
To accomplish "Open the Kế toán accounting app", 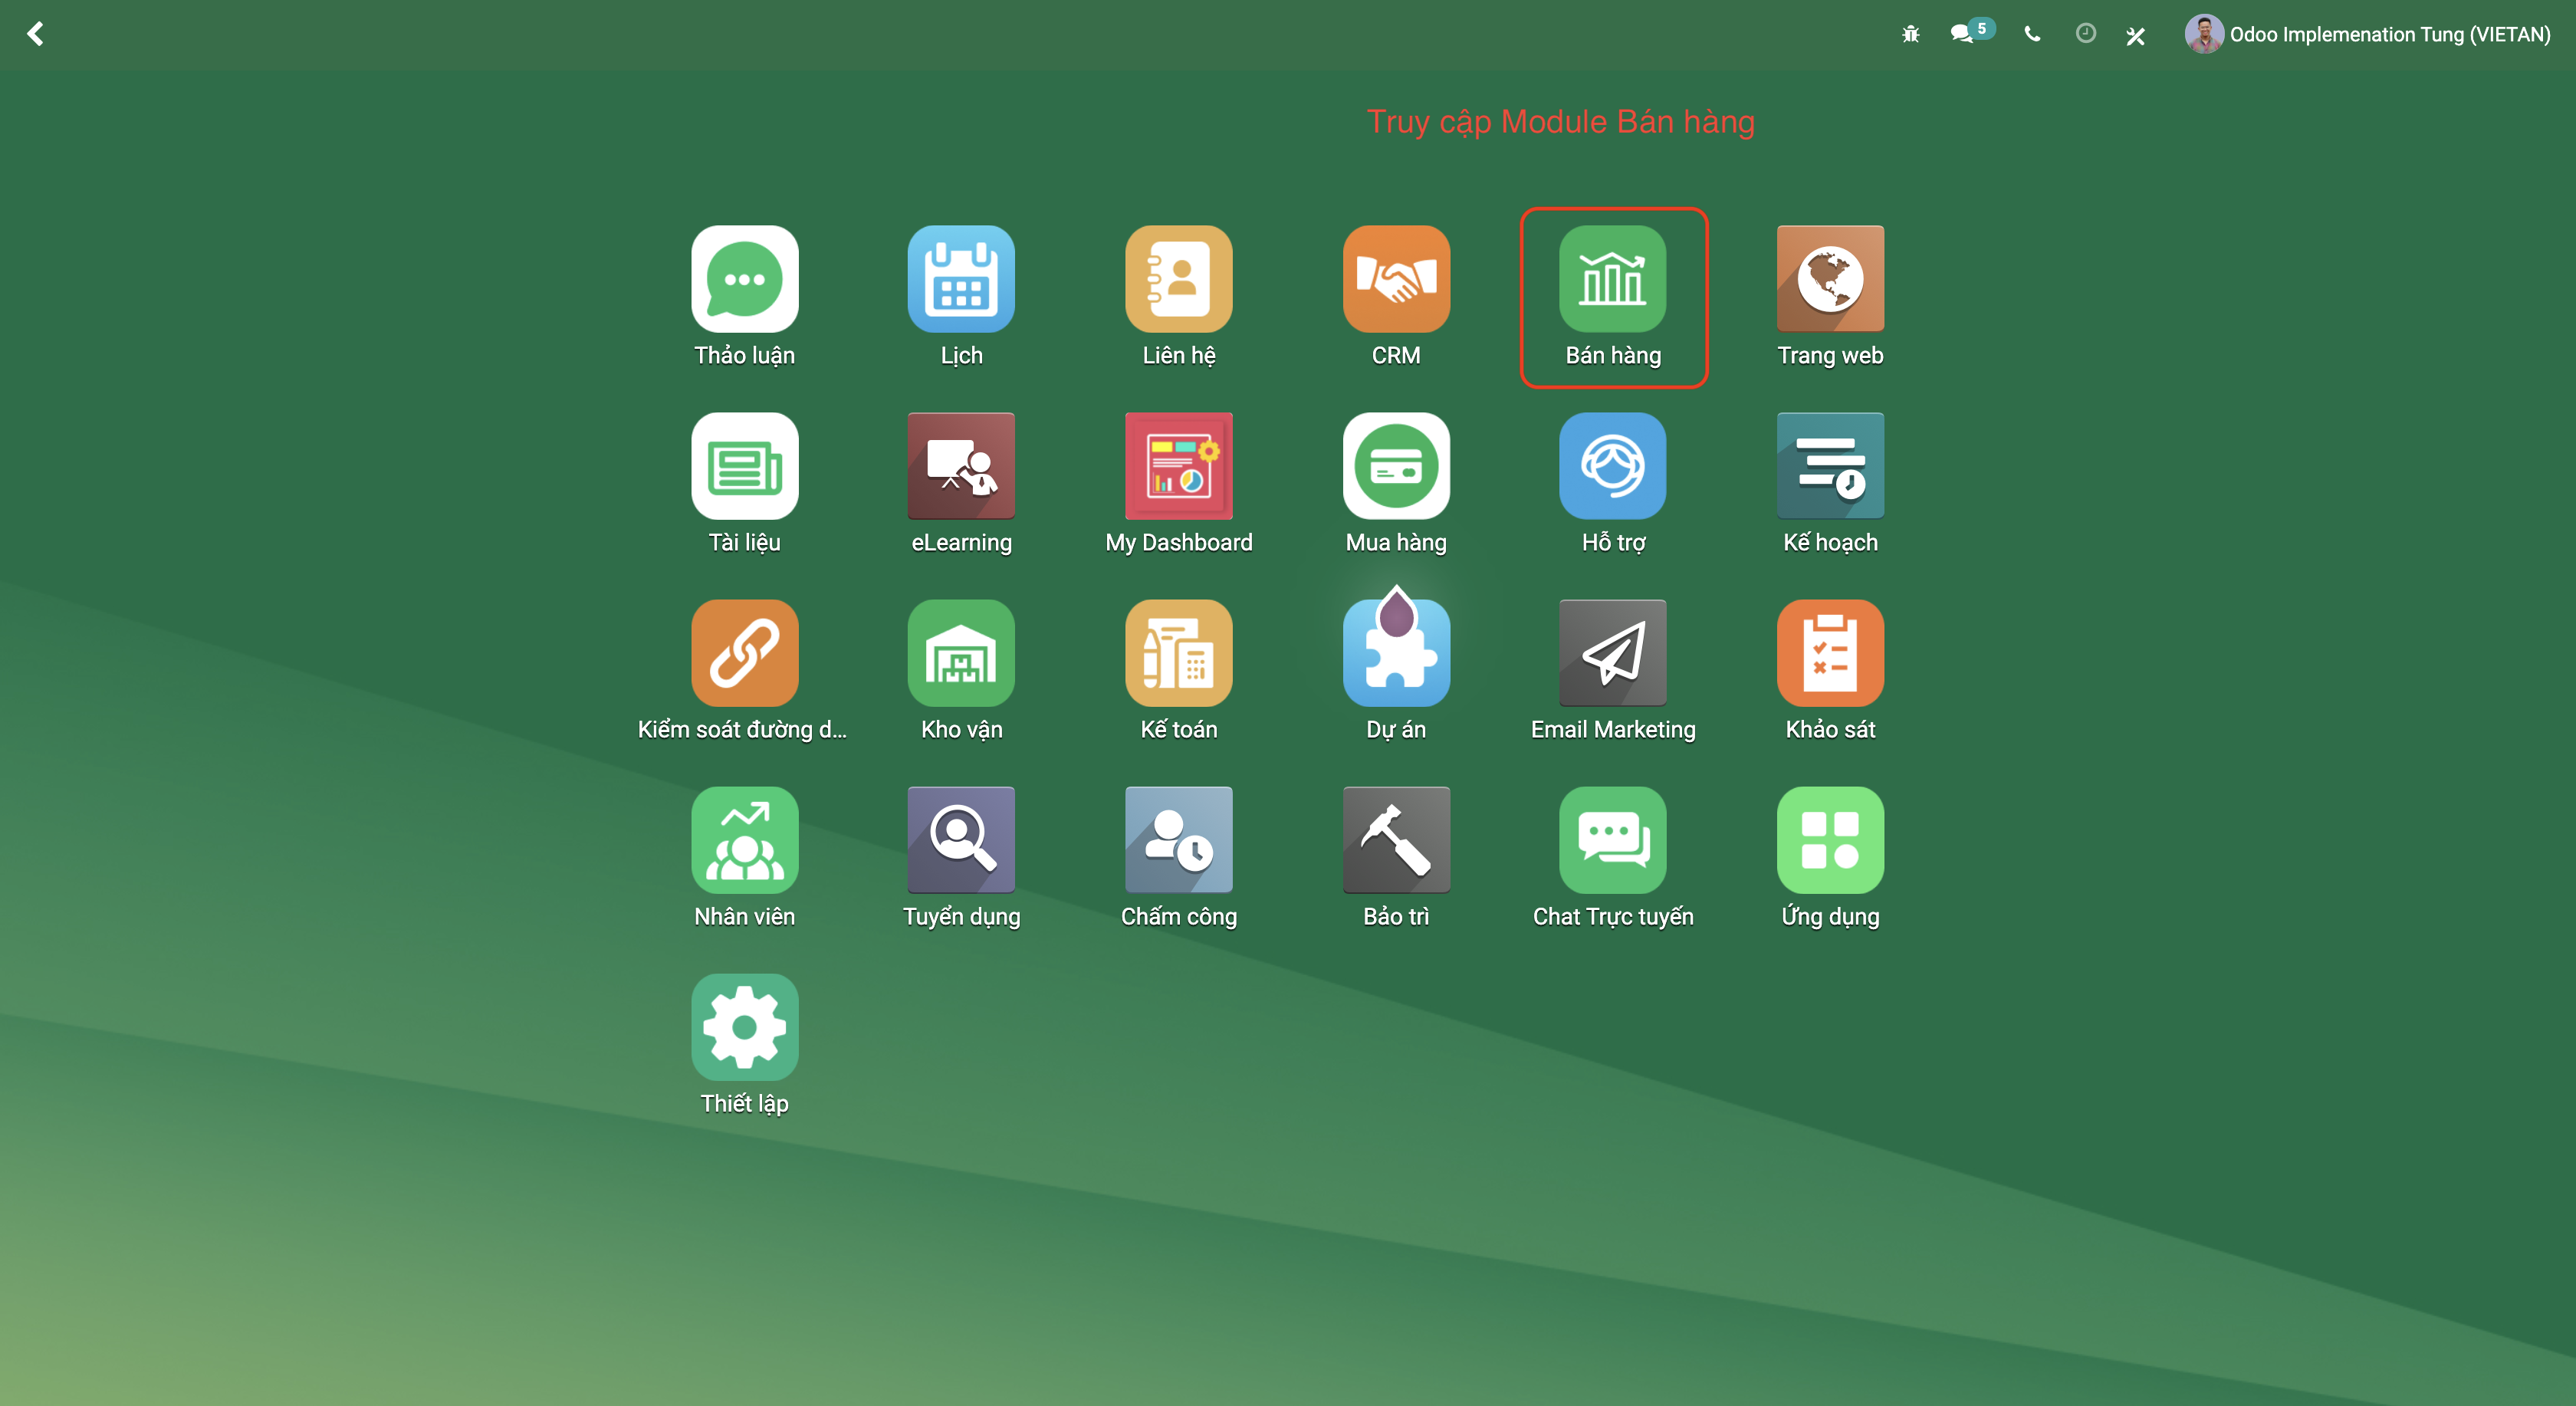I will pyautogui.click(x=1178, y=653).
